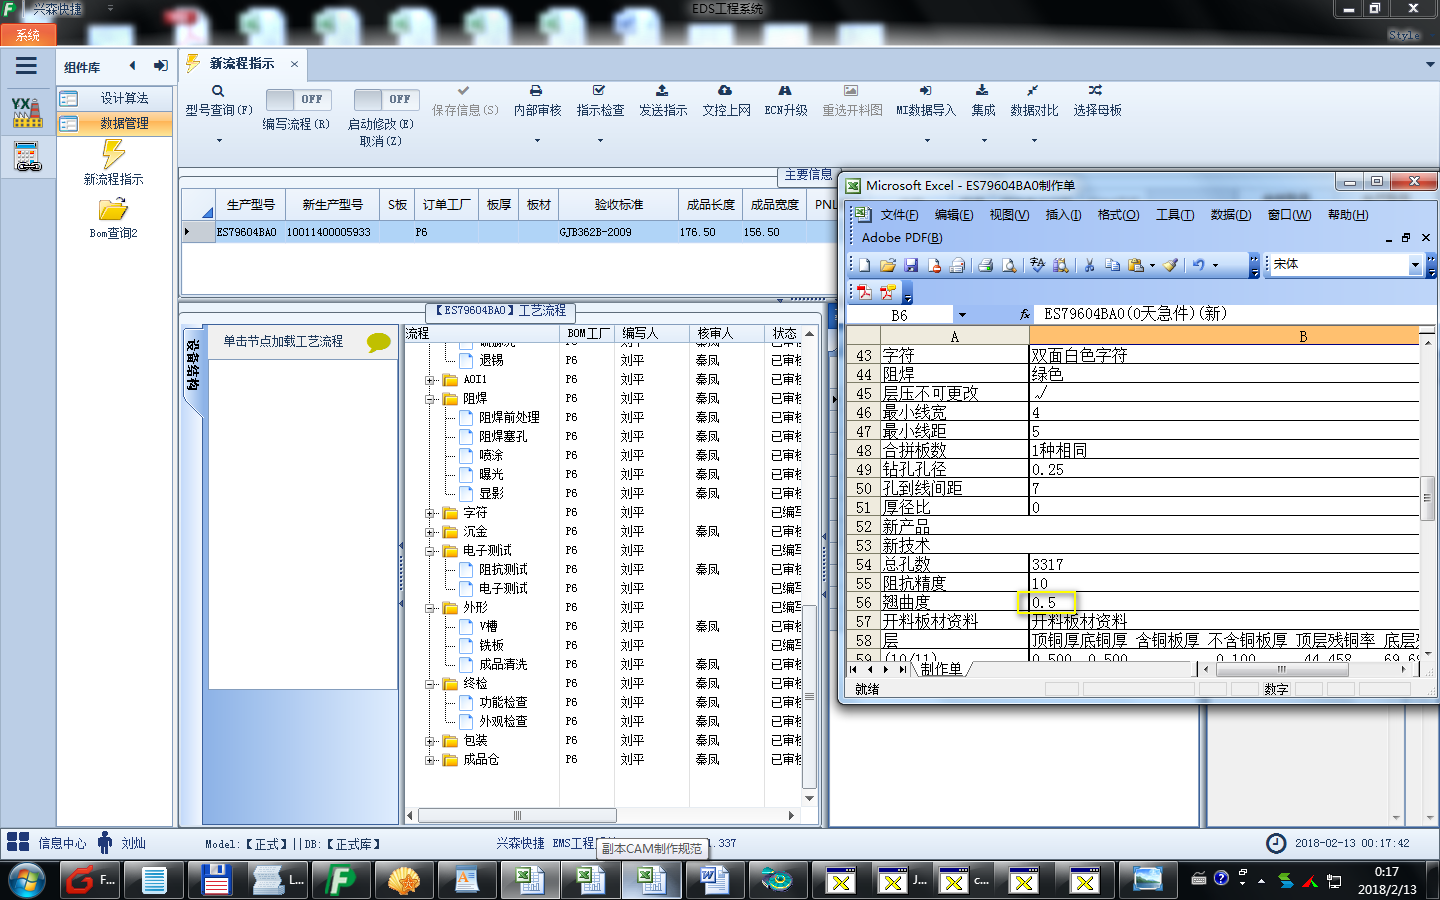Collapse the 终检 tree node
Image resolution: width=1440 pixels, height=900 pixels.
tap(430, 684)
